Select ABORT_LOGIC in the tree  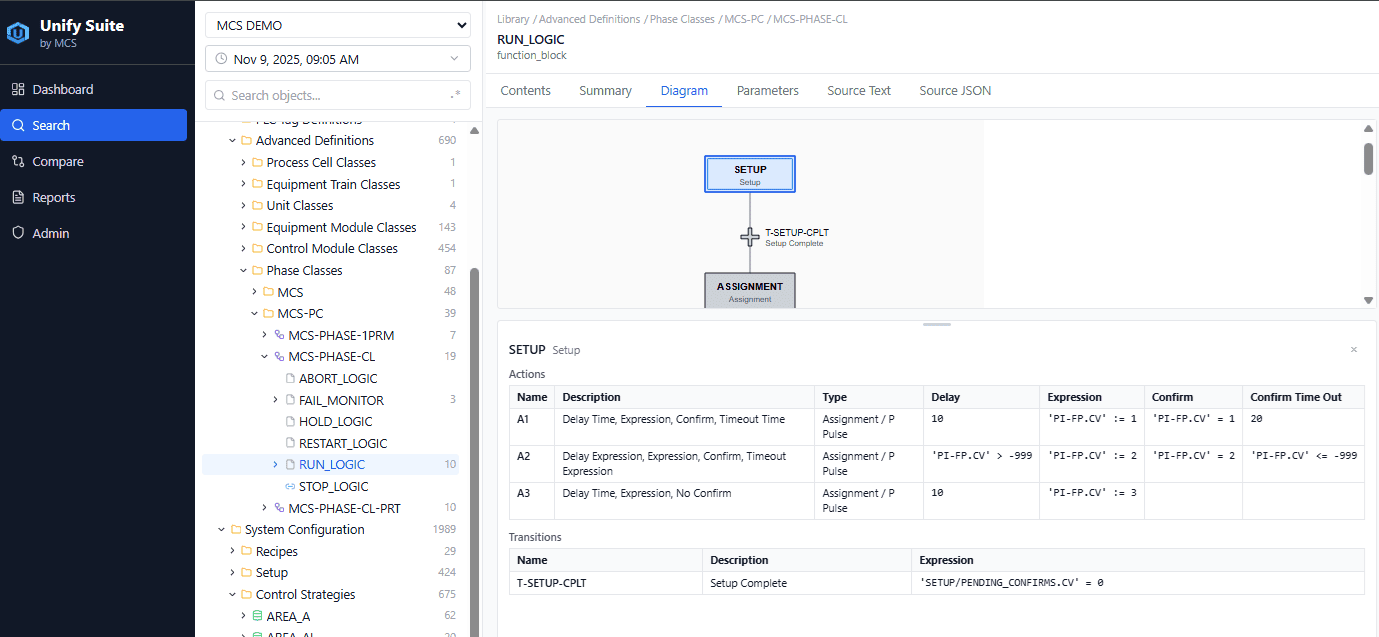(x=338, y=378)
